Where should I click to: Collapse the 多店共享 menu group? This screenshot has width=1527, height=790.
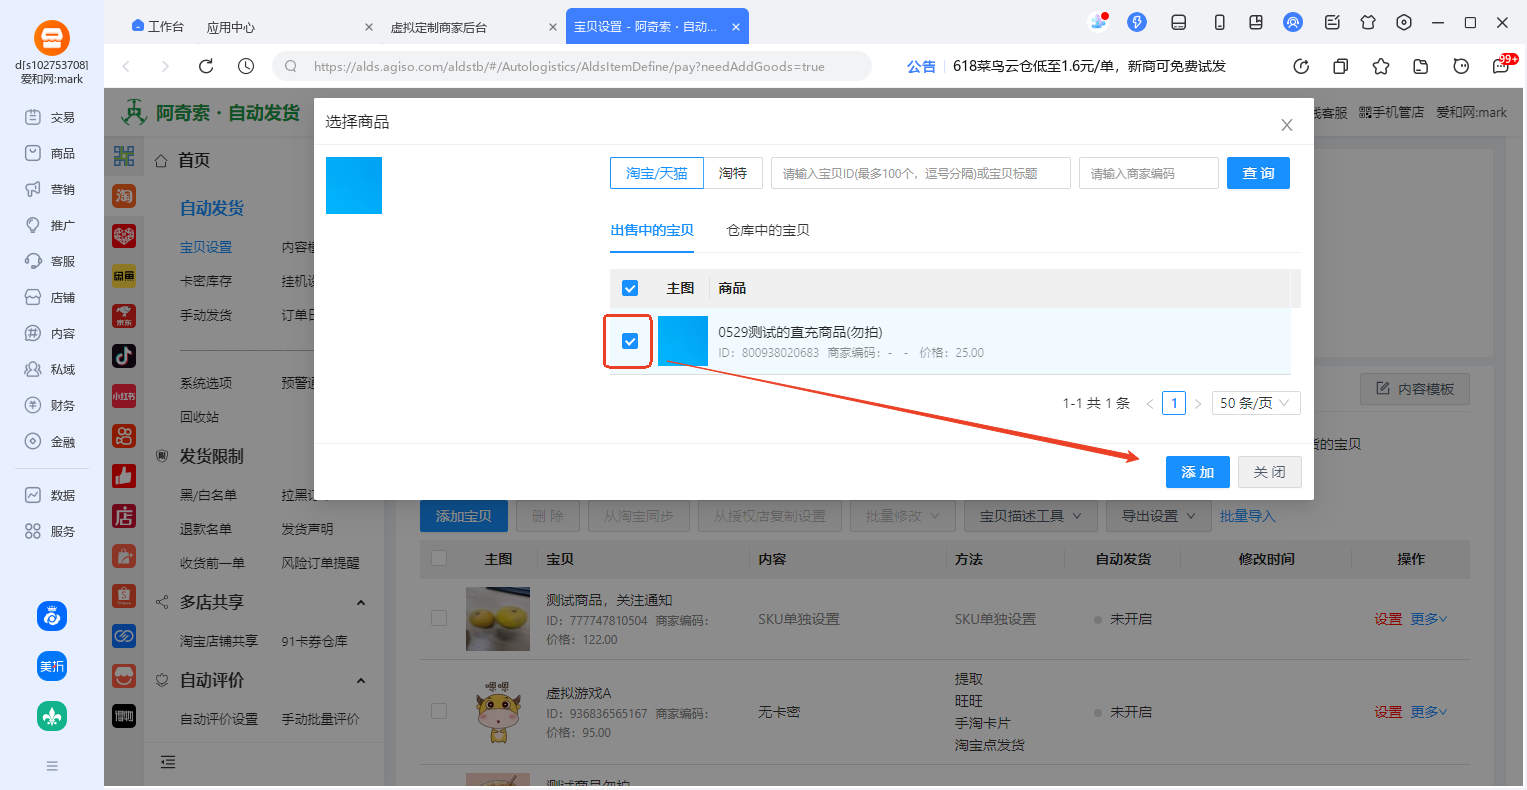[361, 602]
